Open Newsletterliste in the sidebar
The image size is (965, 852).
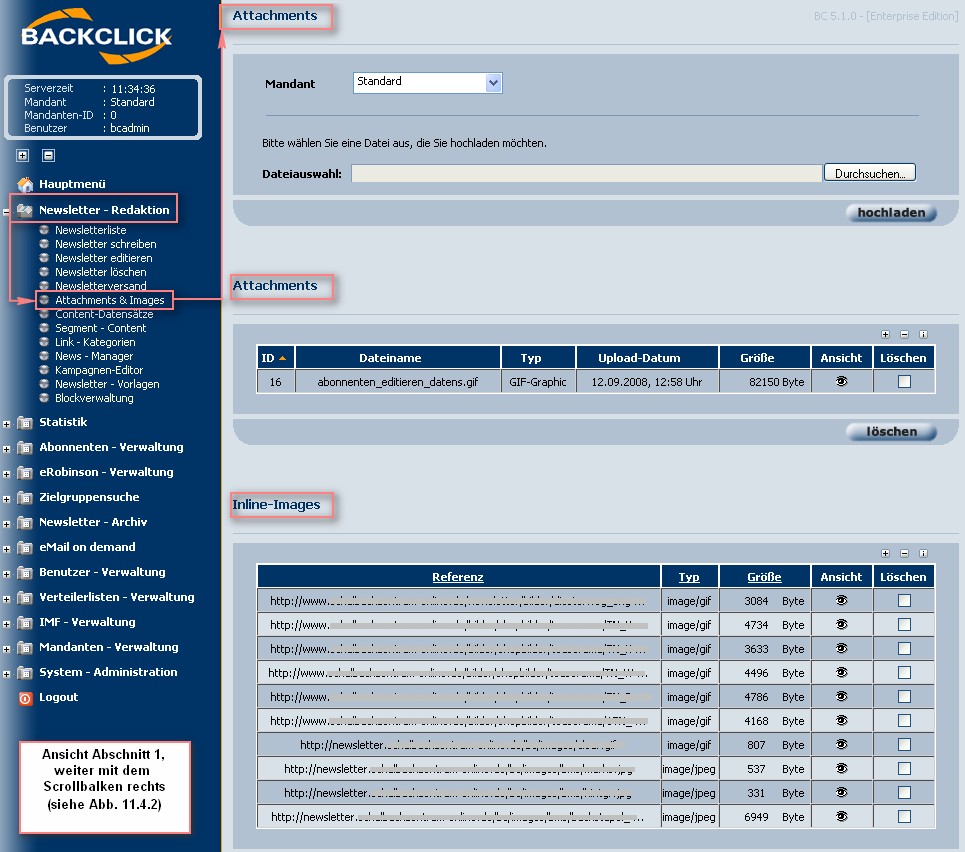[x=90, y=230]
